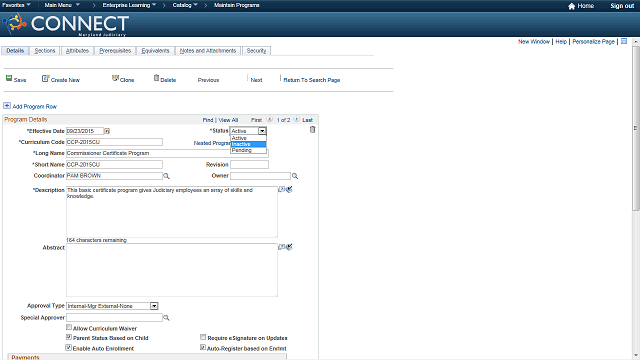The width and height of the screenshot is (640, 360).
Task: Switch to the Details tab
Action: click(x=15, y=51)
